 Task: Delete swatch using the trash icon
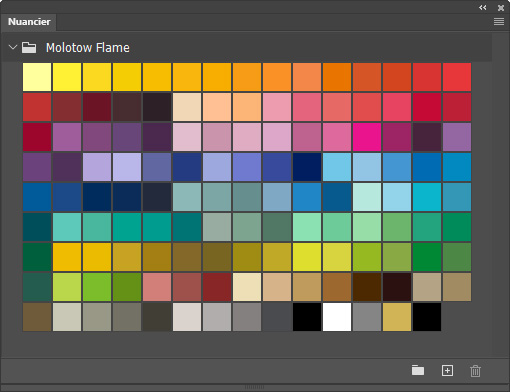point(475,371)
